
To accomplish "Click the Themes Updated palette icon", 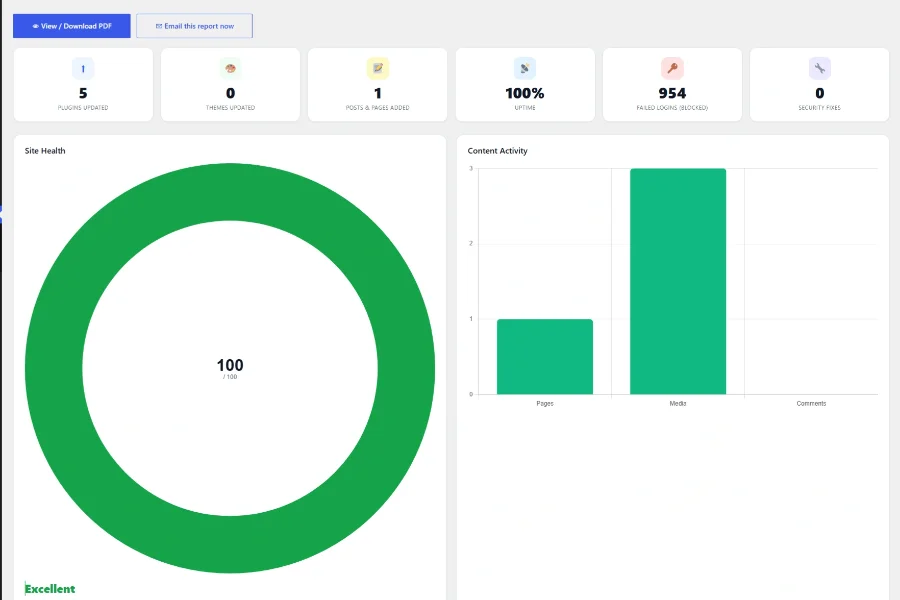I will point(230,69).
